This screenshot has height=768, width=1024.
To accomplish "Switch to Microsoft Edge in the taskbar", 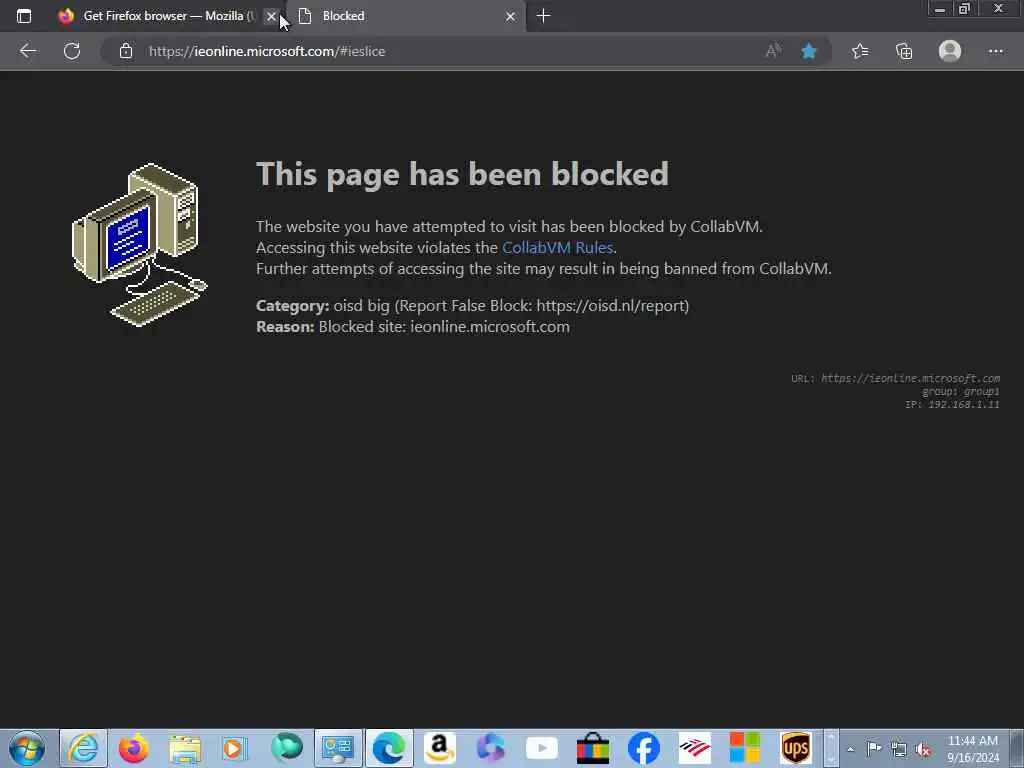I will click(389, 748).
